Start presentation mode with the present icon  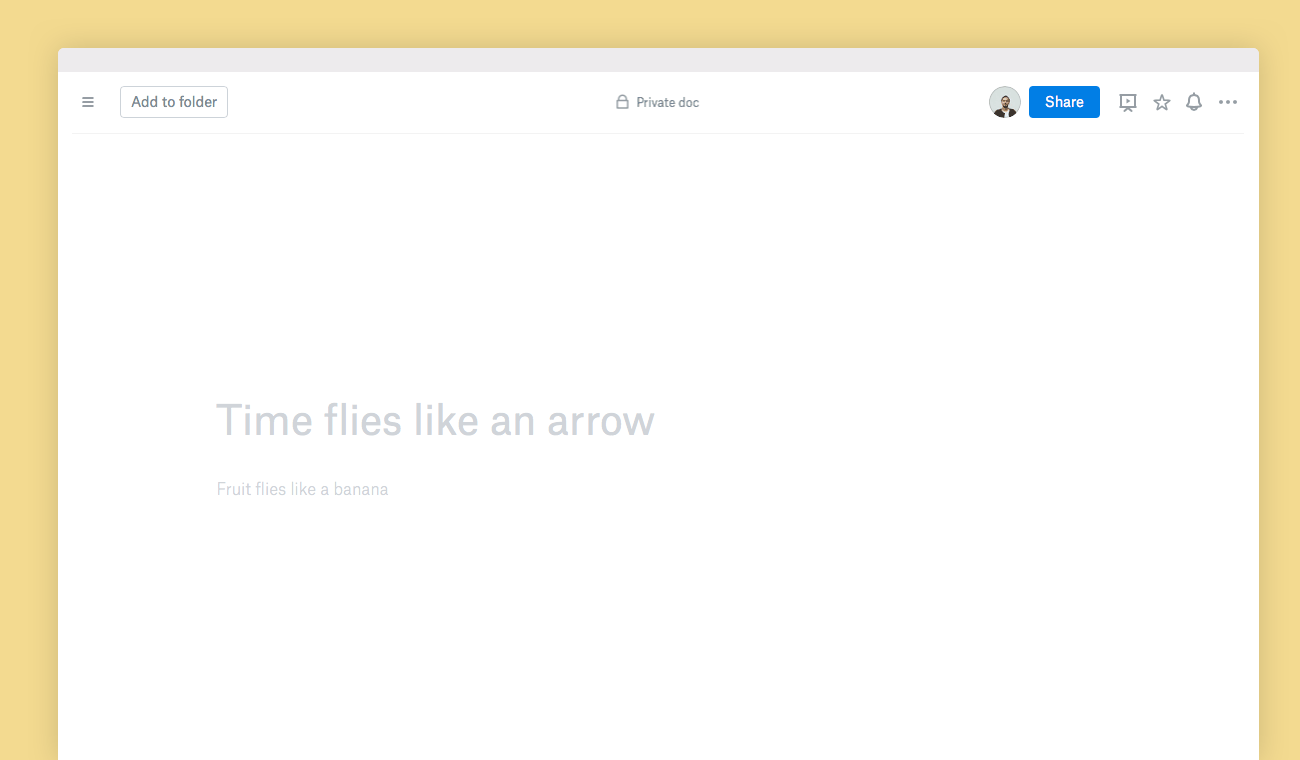tap(1128, 102)
